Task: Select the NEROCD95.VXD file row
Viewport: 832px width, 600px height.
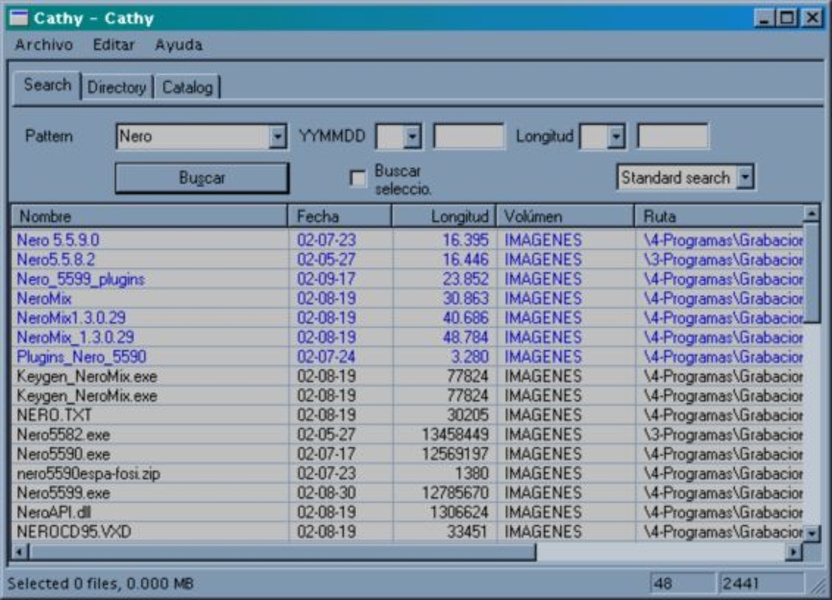Action: tap(408, 532)
